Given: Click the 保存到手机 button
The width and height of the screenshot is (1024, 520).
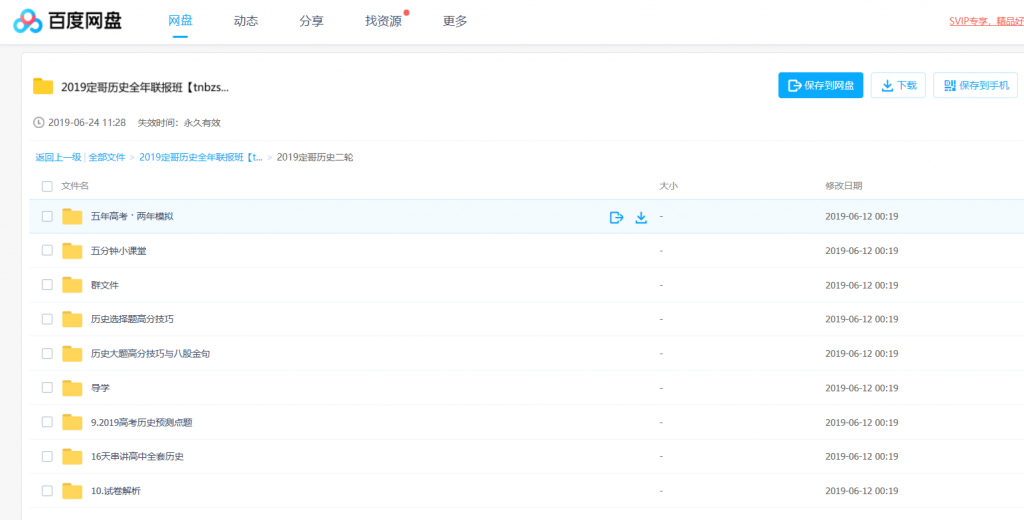Looking at the screenshot, I should pyautogui.click(x=975, y=86).
